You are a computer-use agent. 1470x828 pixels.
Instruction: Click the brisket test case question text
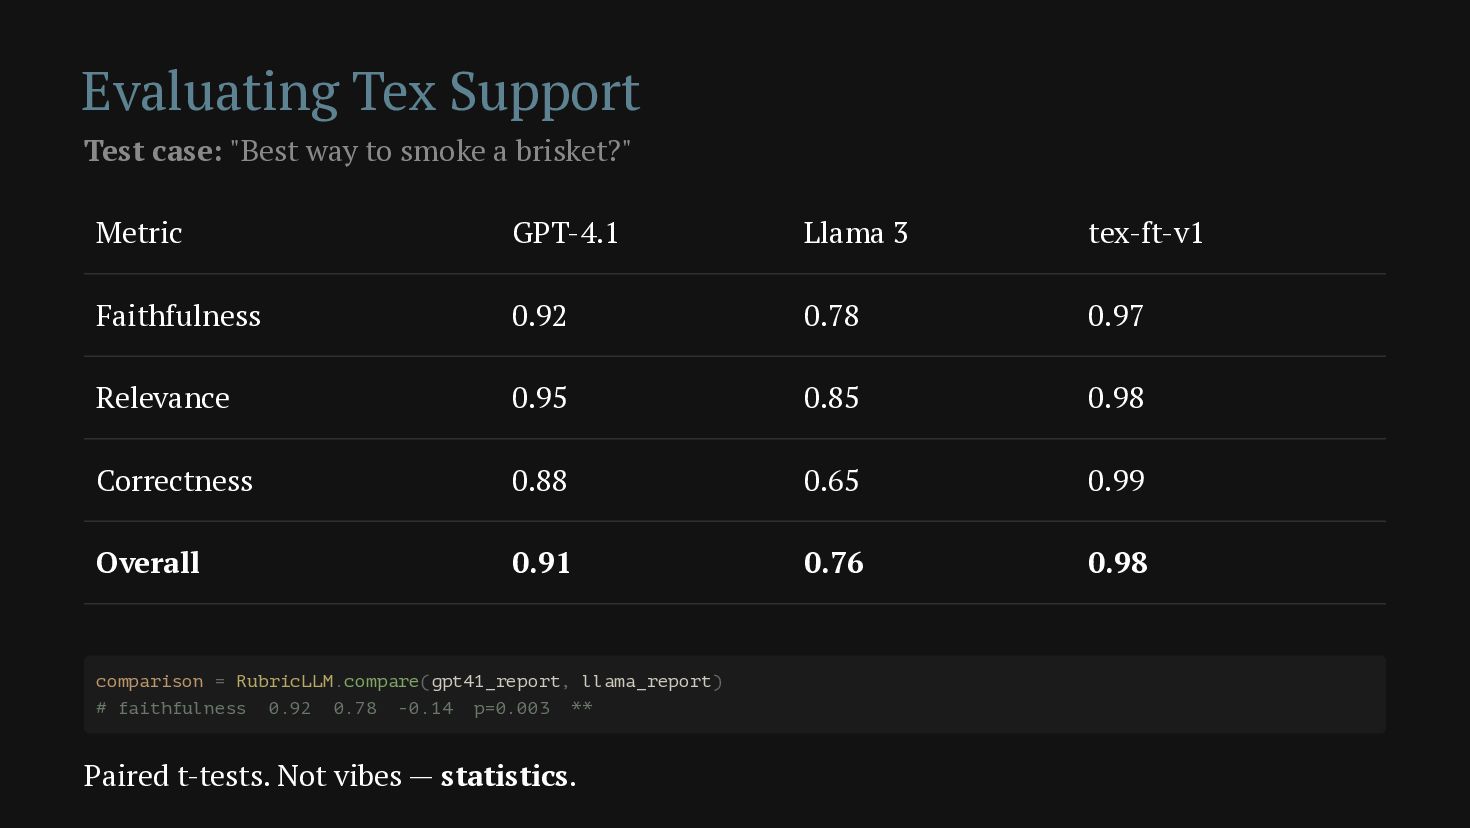(x=431, y=151)
